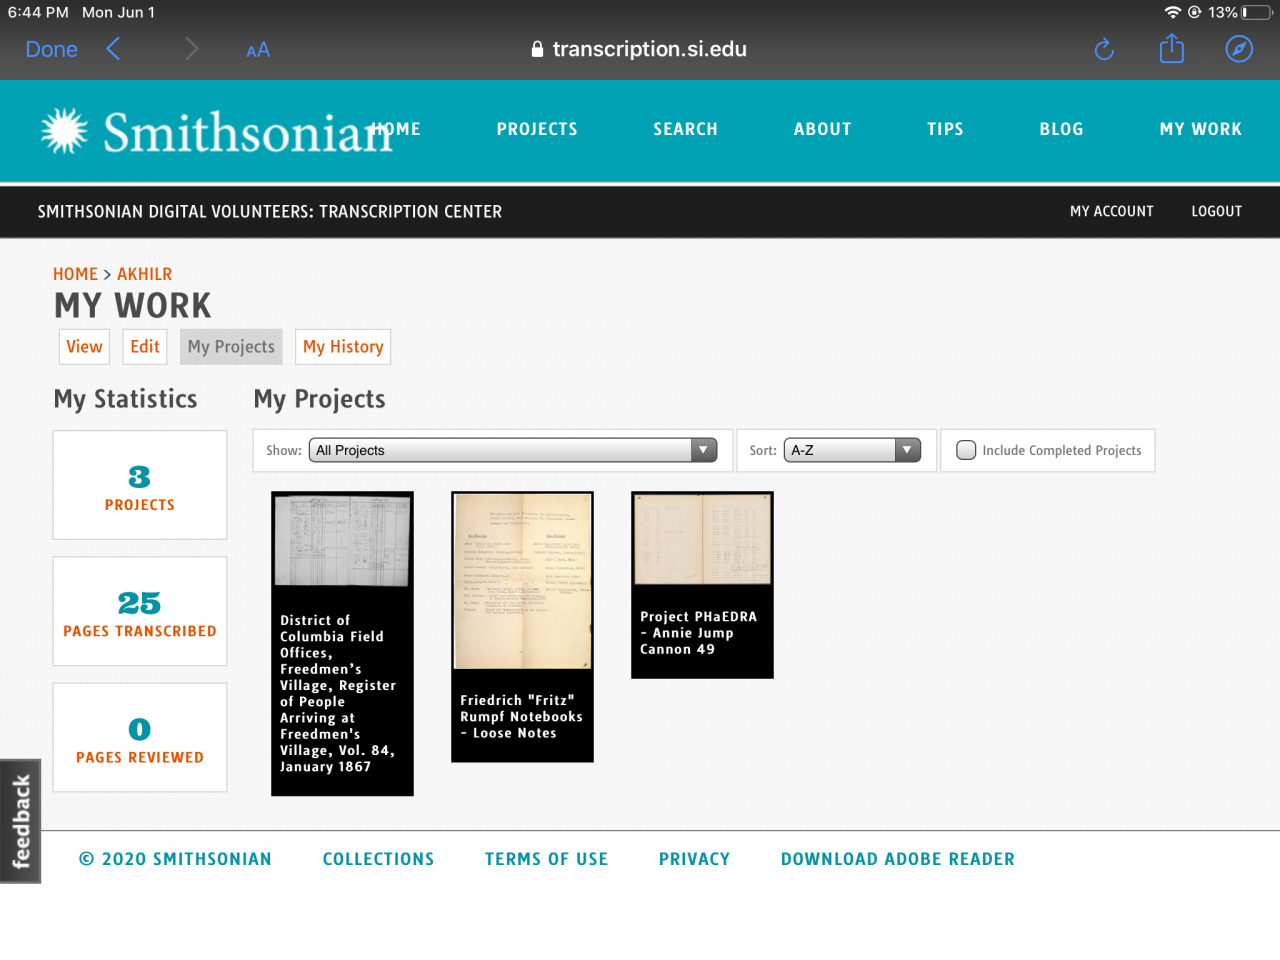Image resolution: width=1280 pixels, height=960 pixels.
Task: Tap the Safari back arrow
Action: coord(113,49)
